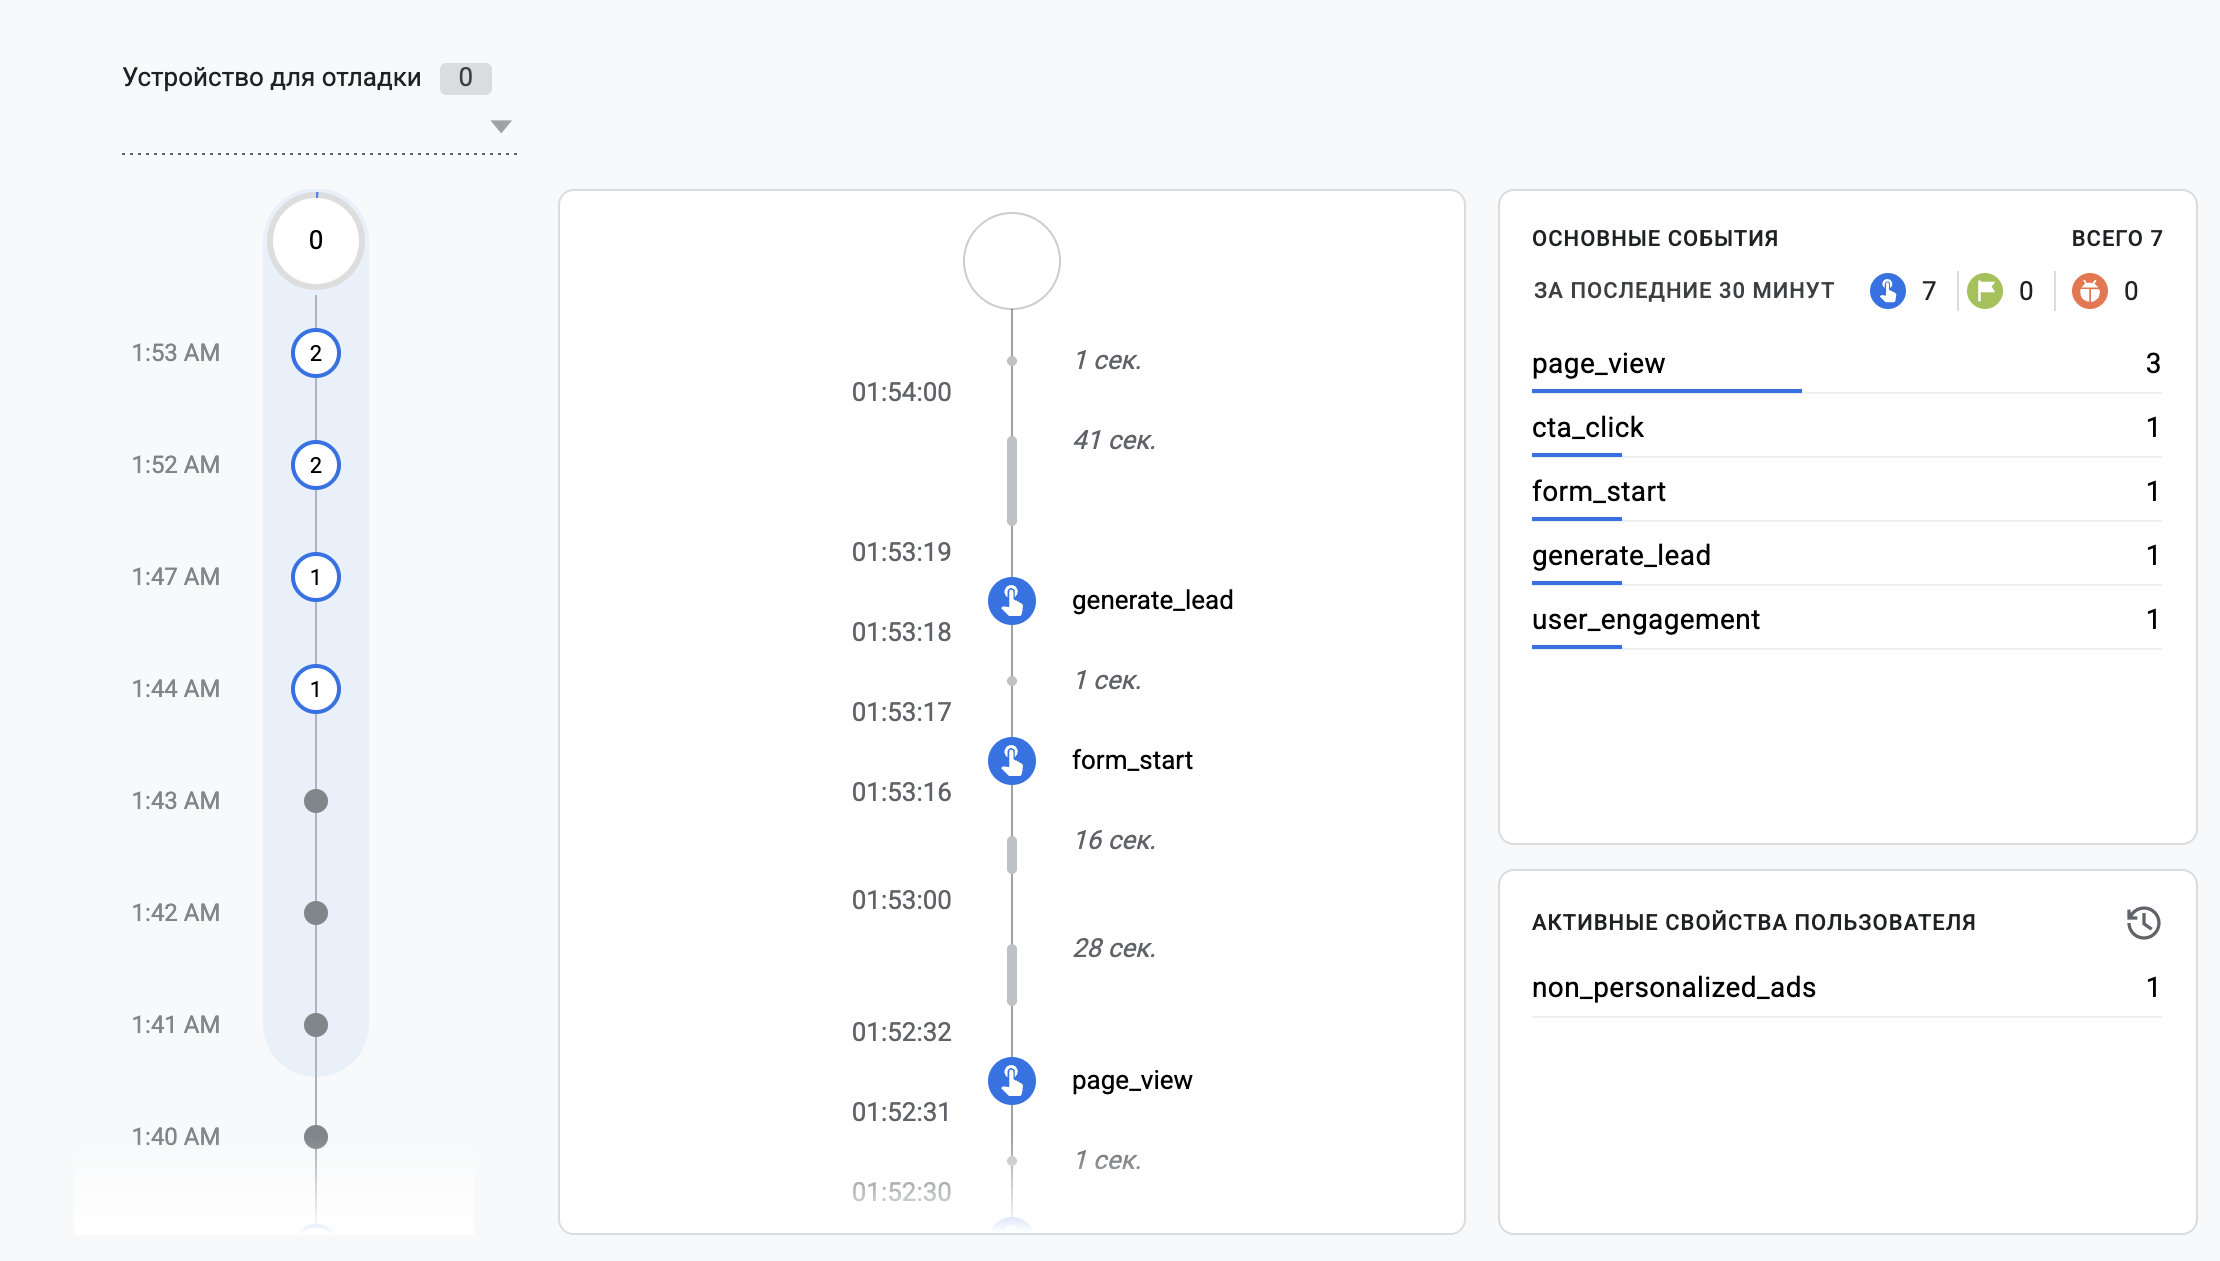Open user properties history clock icon
The width and height of the screenshot is (2220, 1261).
click(x=2143, y=922)
